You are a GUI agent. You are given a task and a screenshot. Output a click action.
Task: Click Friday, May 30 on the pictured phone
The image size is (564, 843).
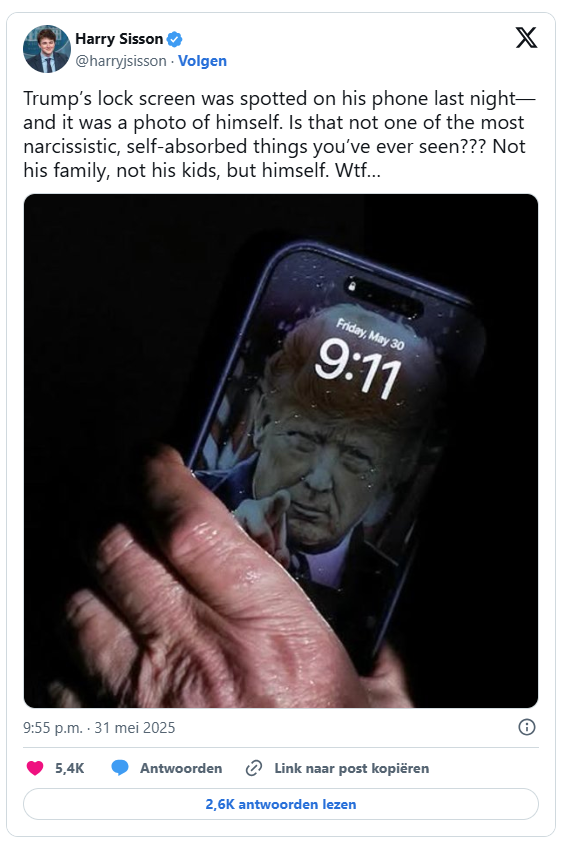point(370,334)
